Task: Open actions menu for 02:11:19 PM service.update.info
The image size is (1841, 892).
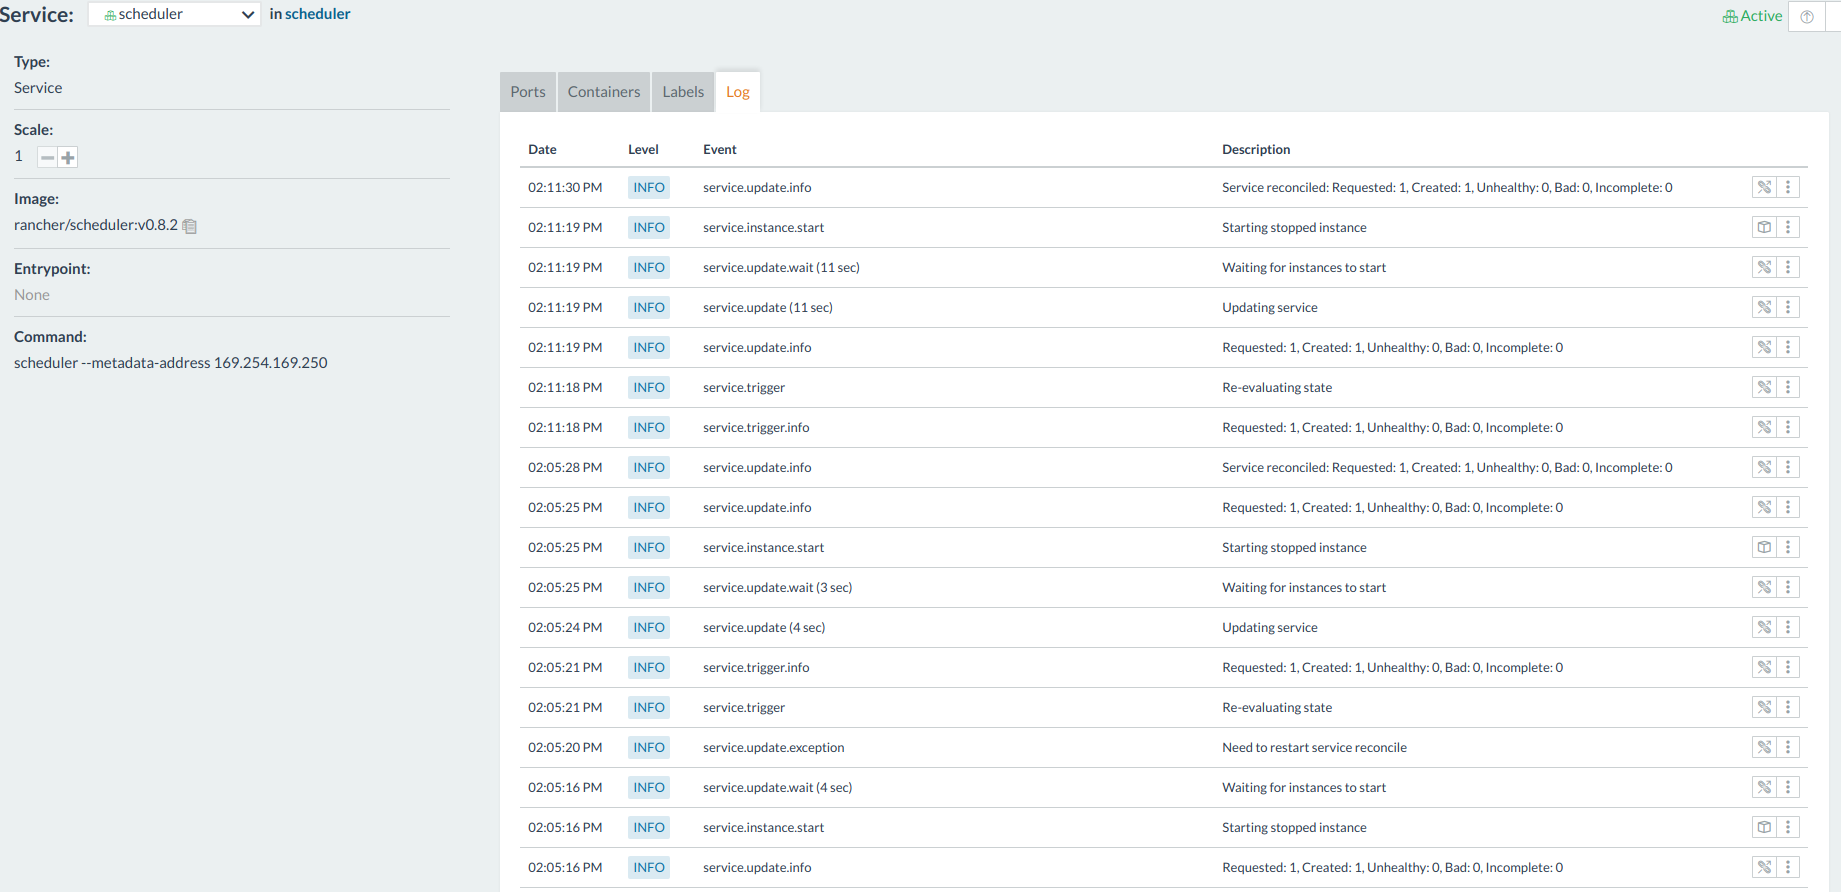Action: pos(1788,347)
